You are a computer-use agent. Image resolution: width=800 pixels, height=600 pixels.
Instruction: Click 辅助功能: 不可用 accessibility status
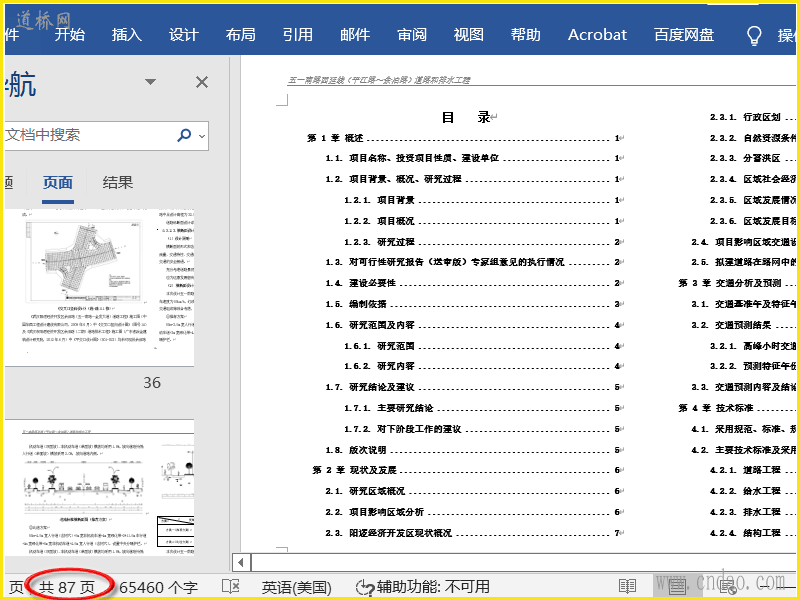click(422, 587)
